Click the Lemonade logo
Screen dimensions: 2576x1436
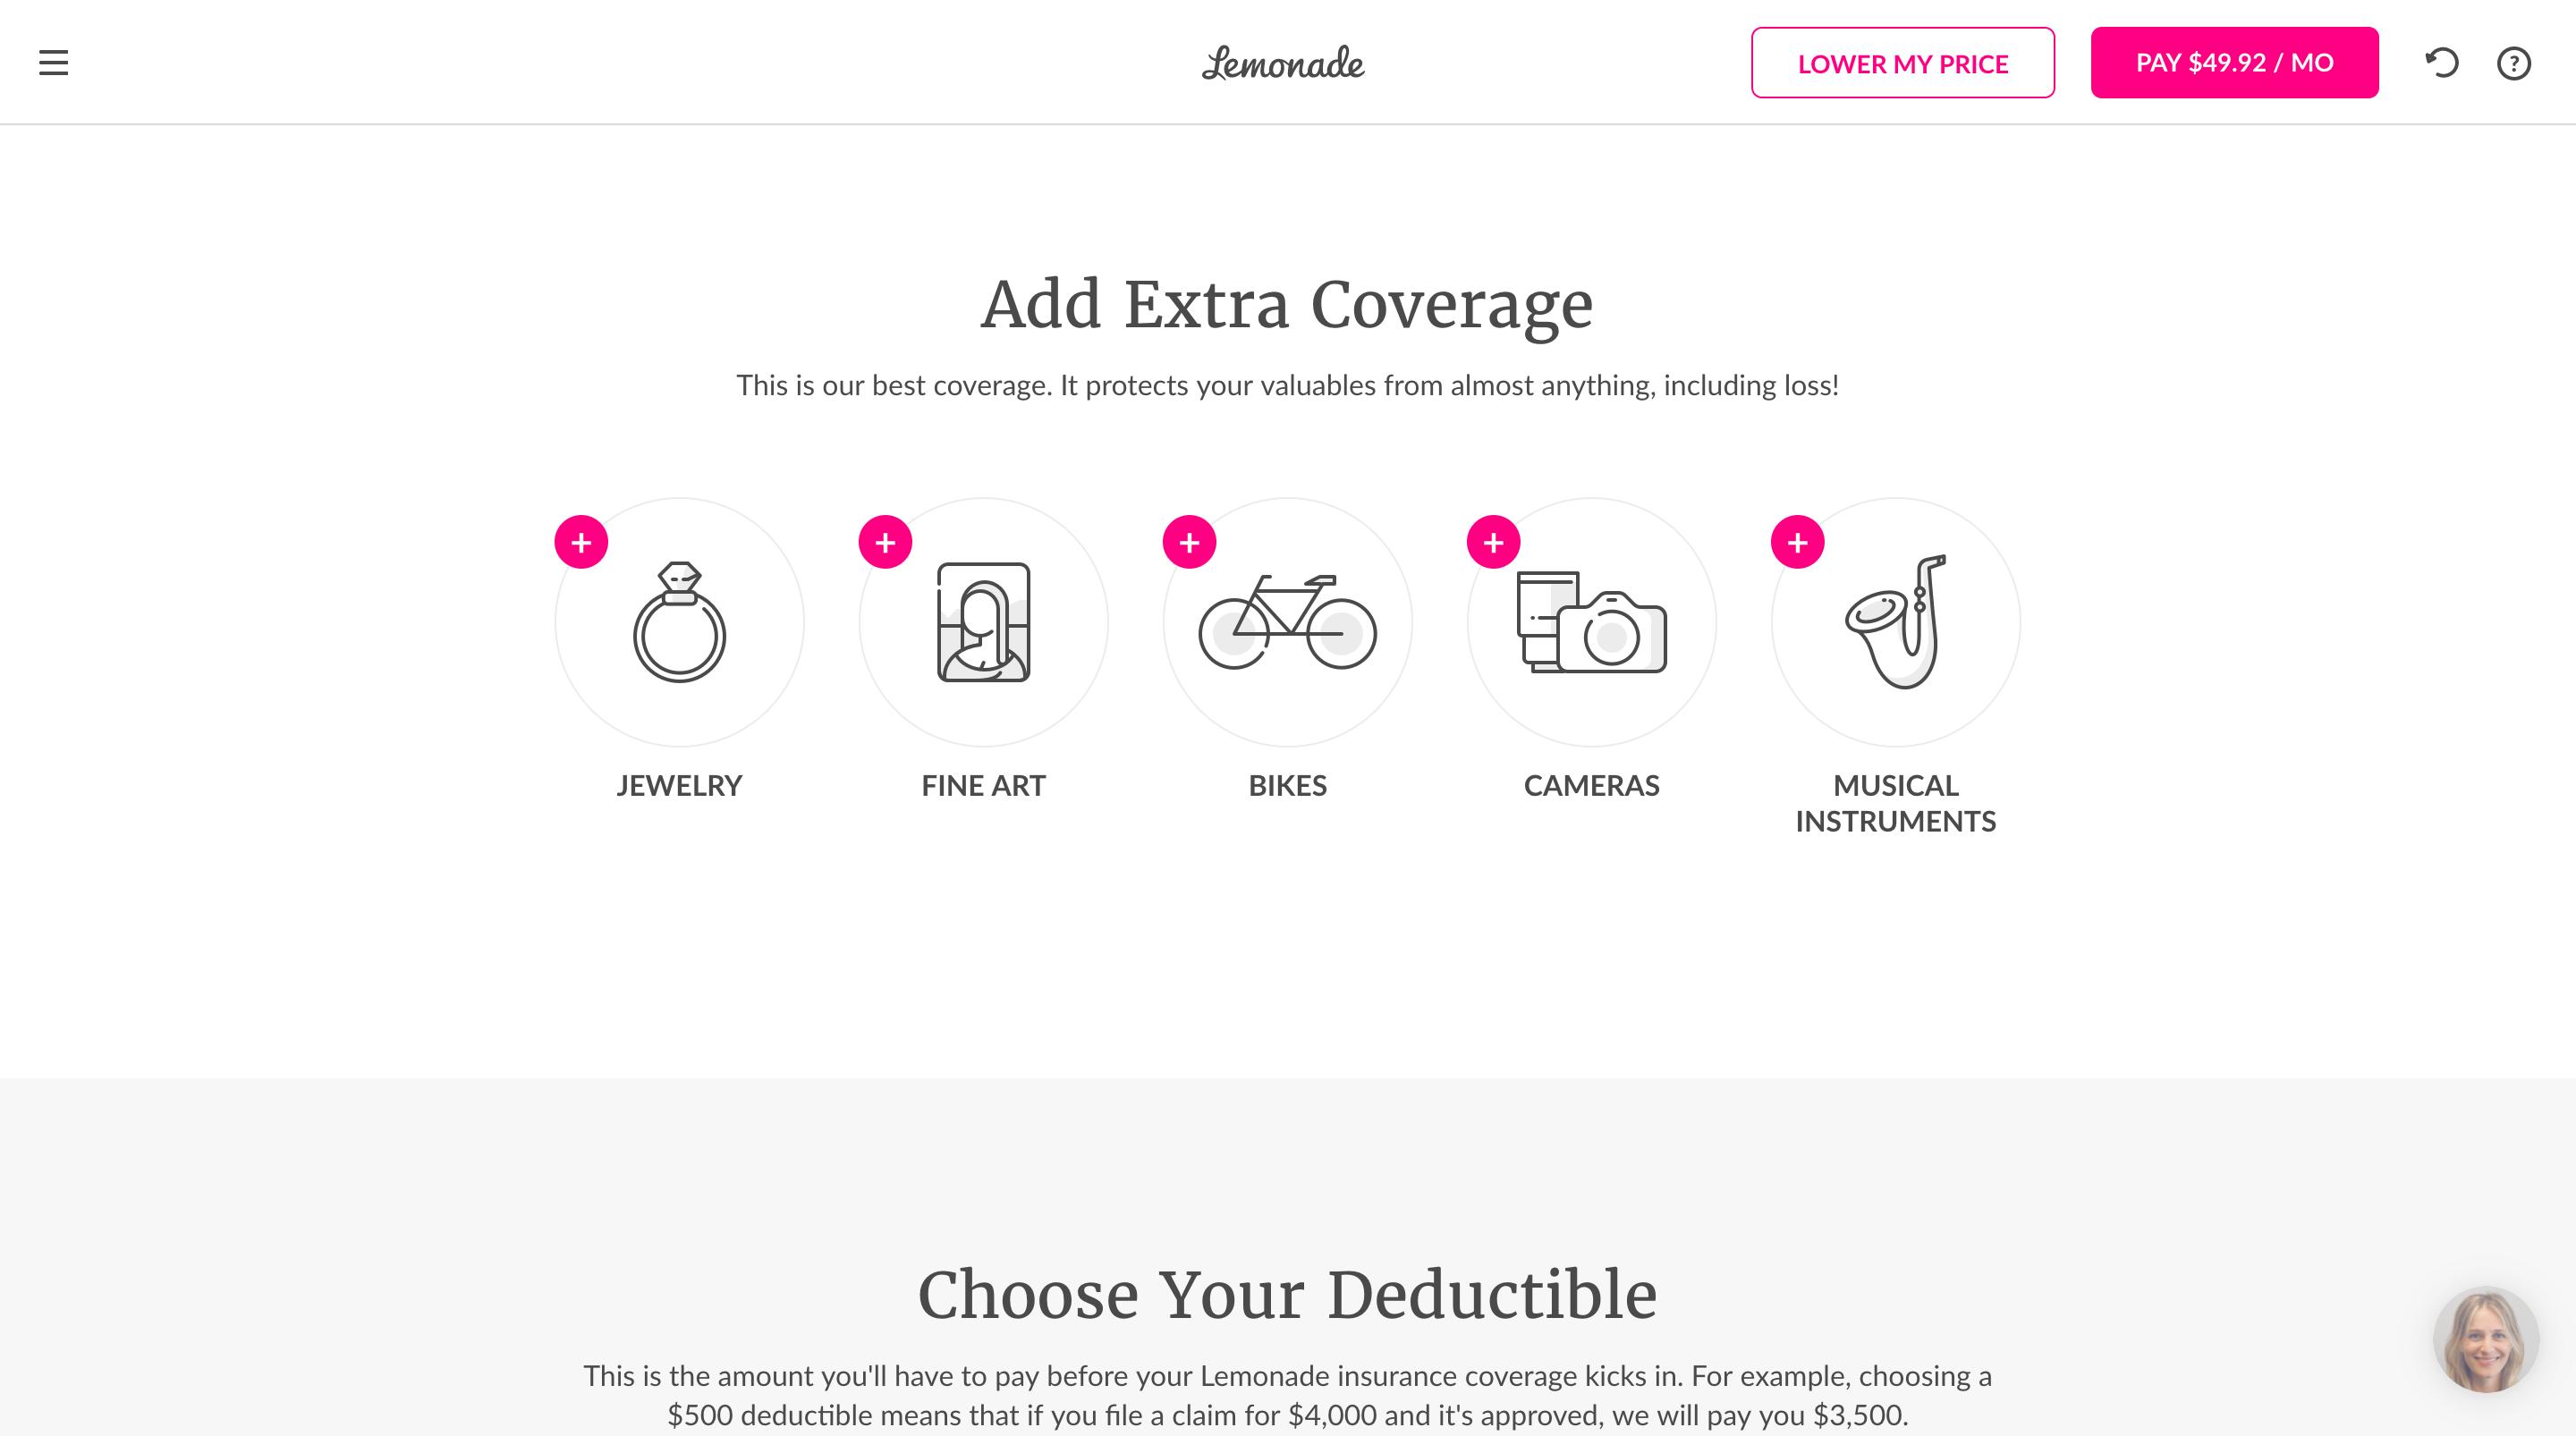[x=1283, y=63]
